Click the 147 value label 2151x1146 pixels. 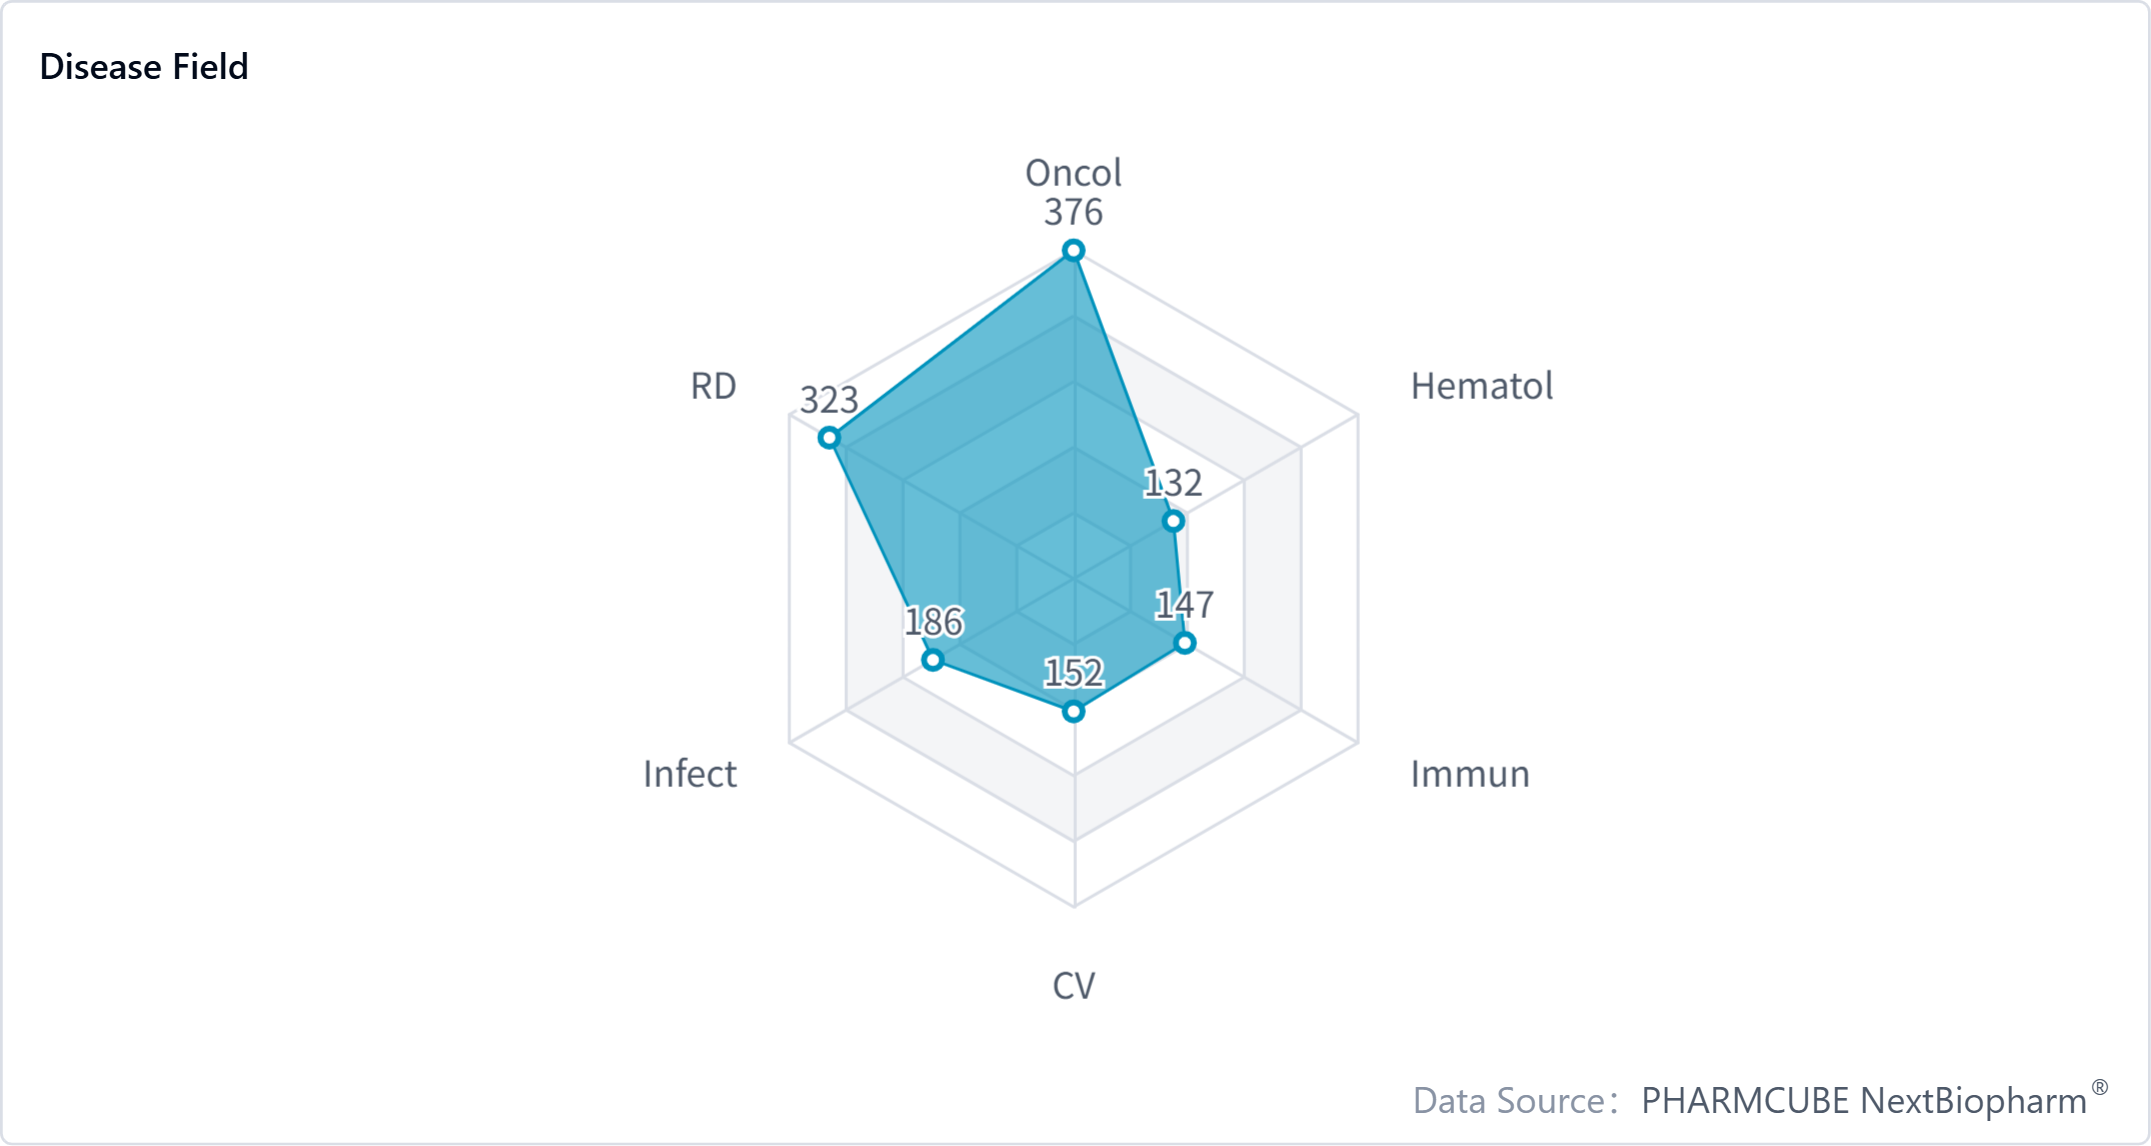point(1185,605)
